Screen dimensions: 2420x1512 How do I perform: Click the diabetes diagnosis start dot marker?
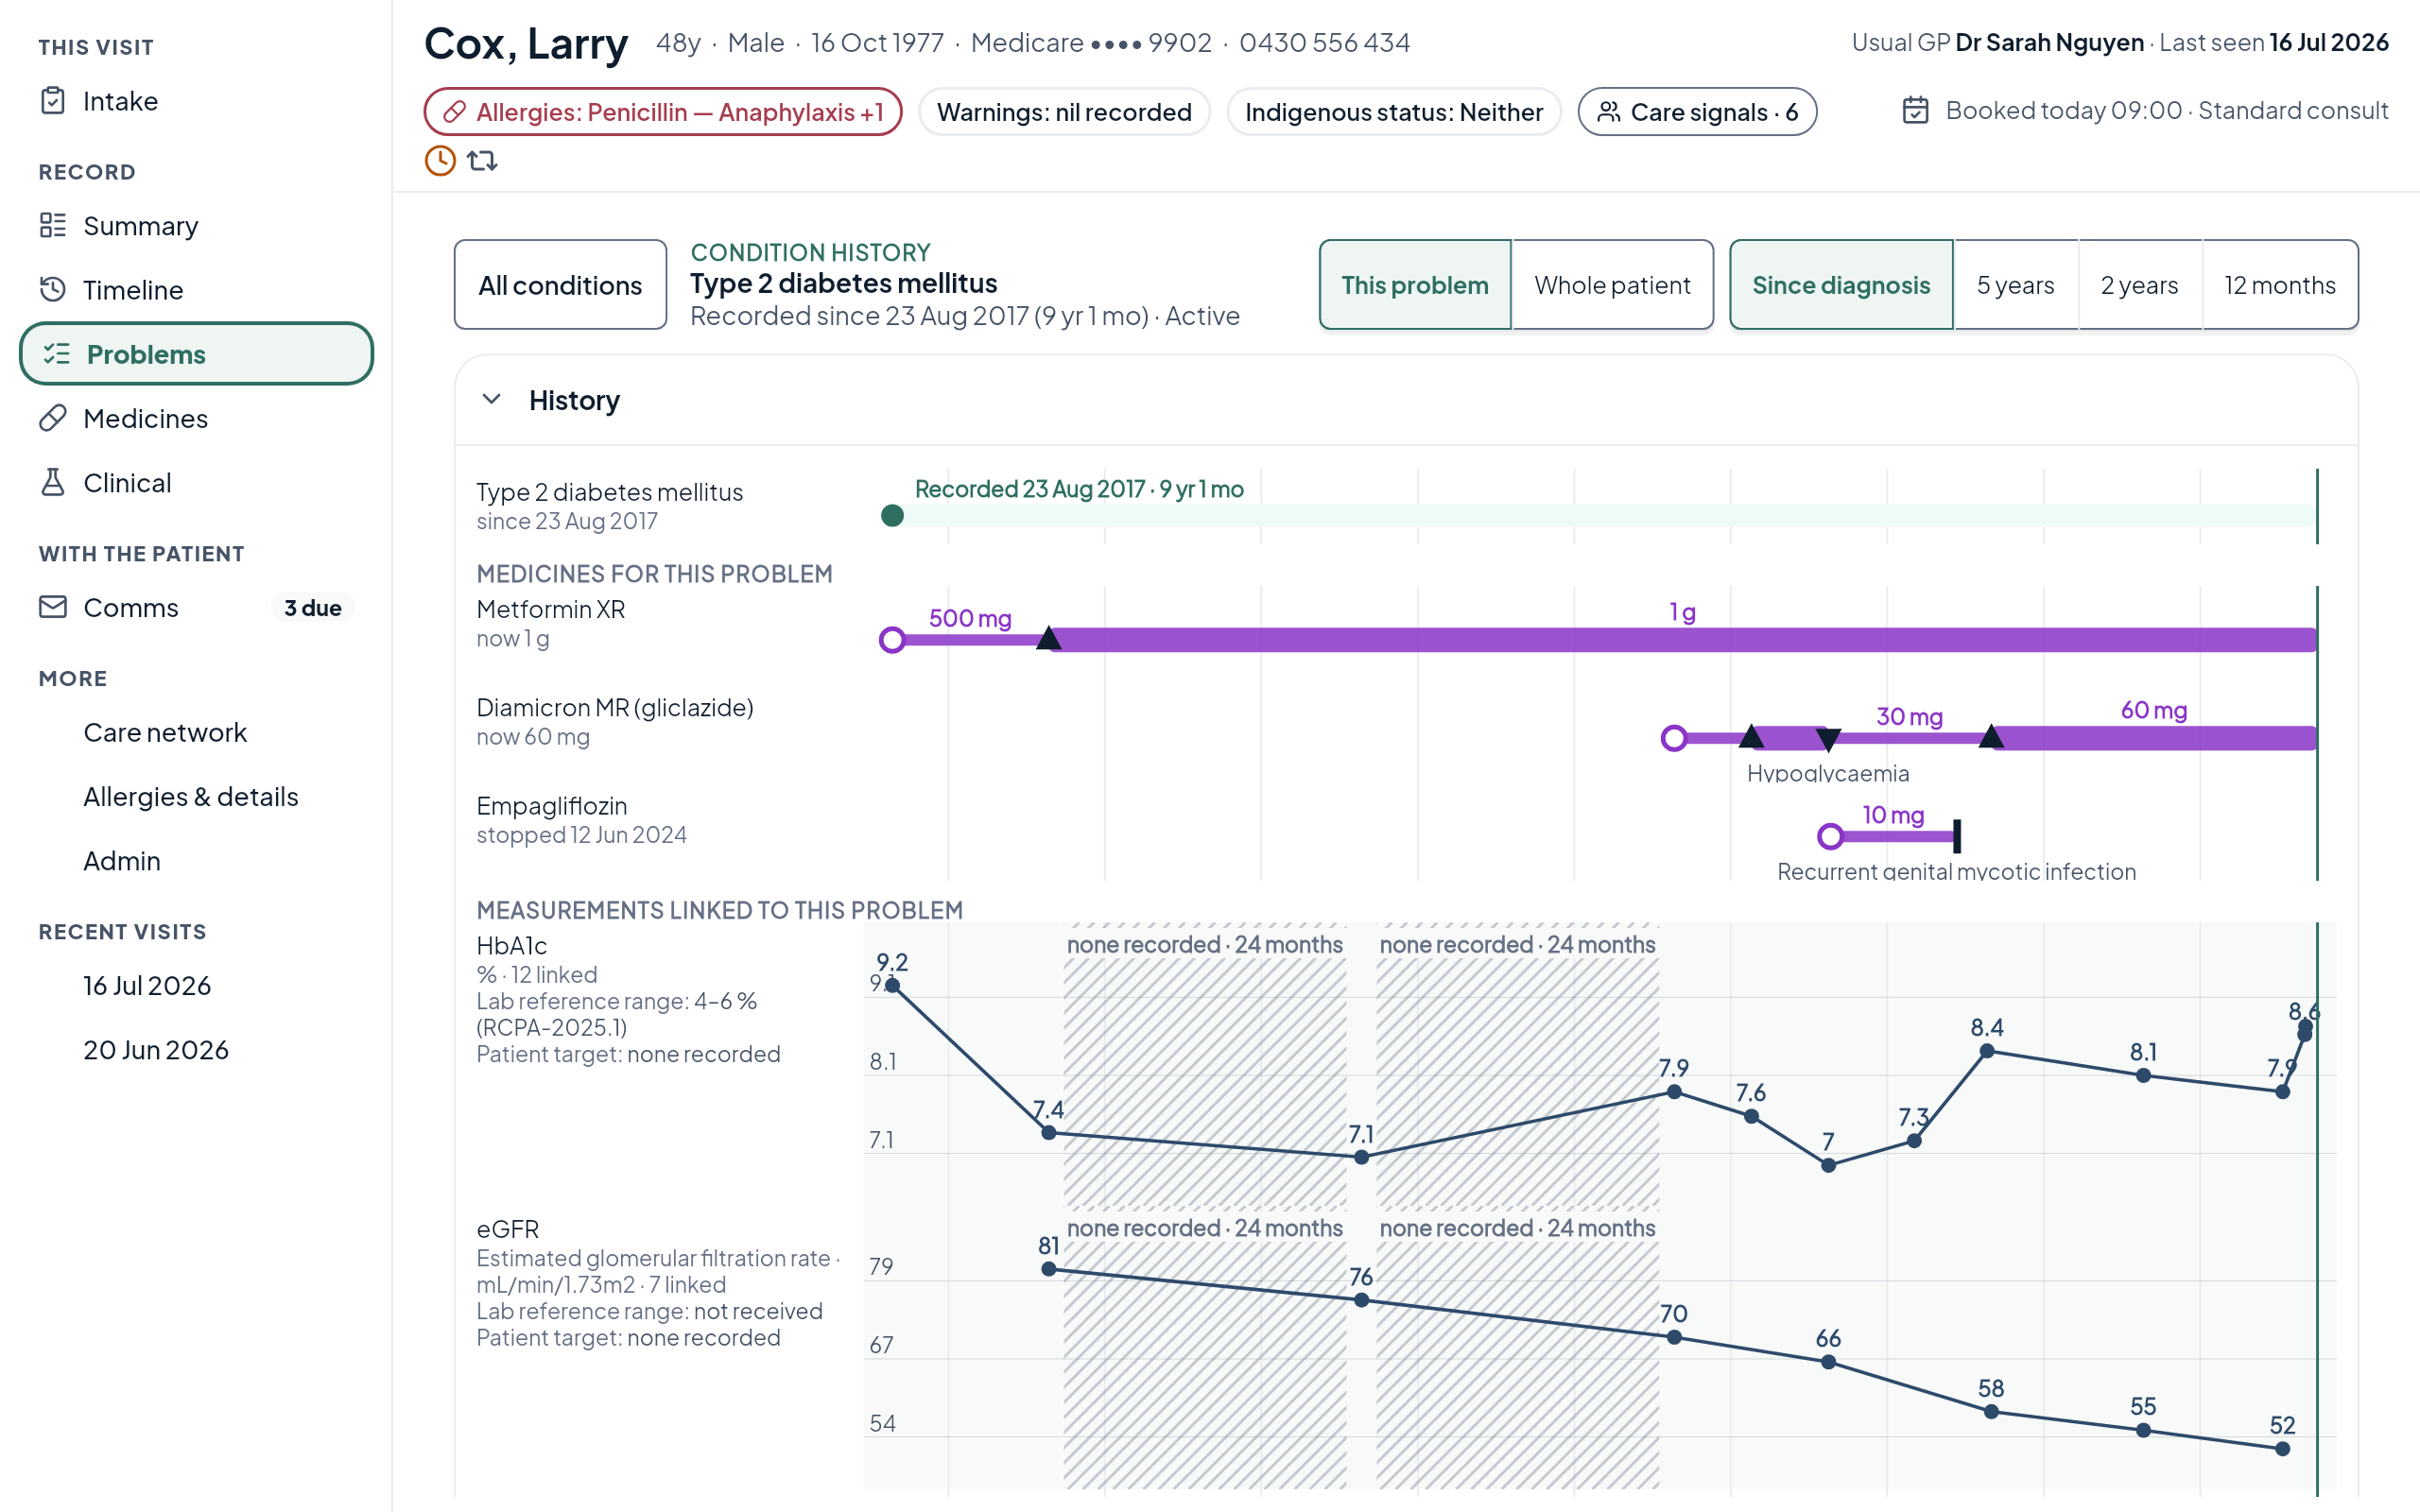[x=892, y=516]
